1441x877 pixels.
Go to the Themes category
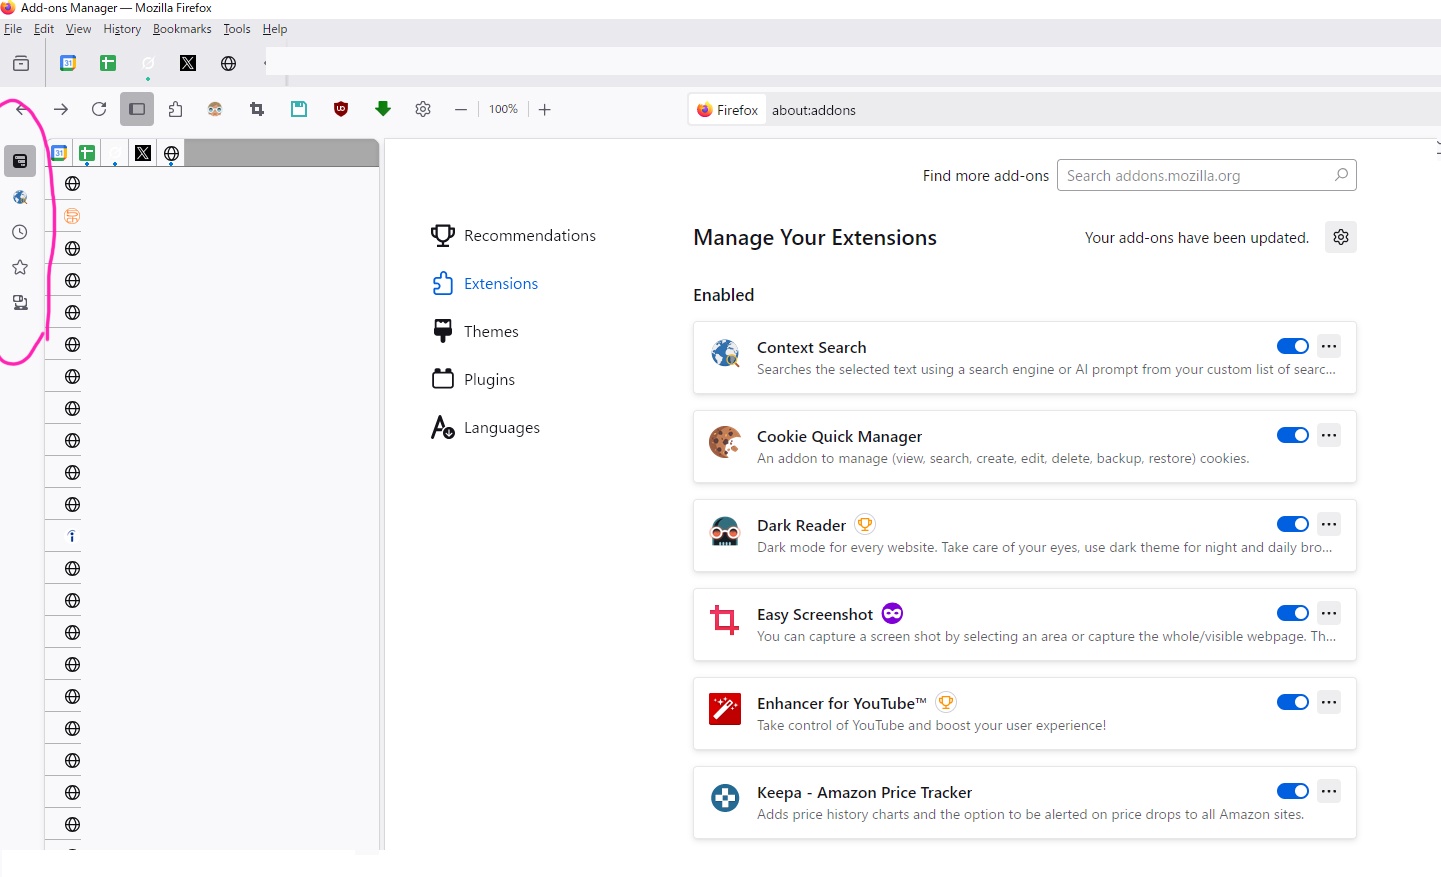tap(490, 331)
